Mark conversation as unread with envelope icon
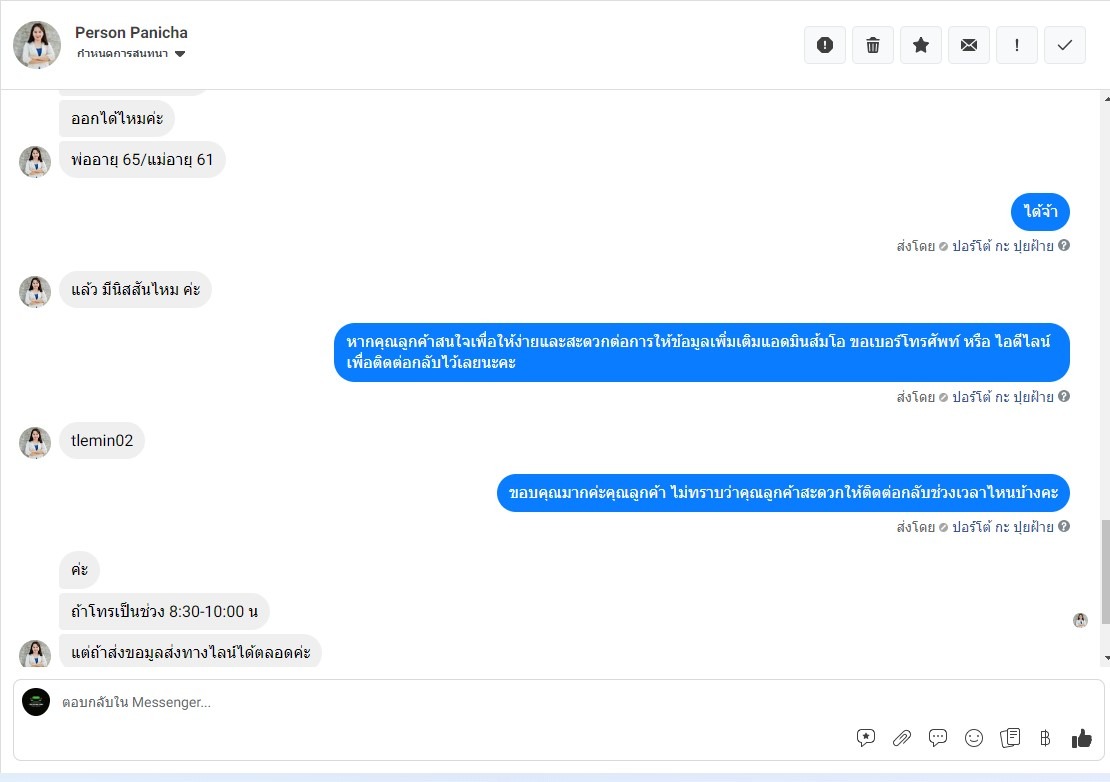 (x=969, y=45)
